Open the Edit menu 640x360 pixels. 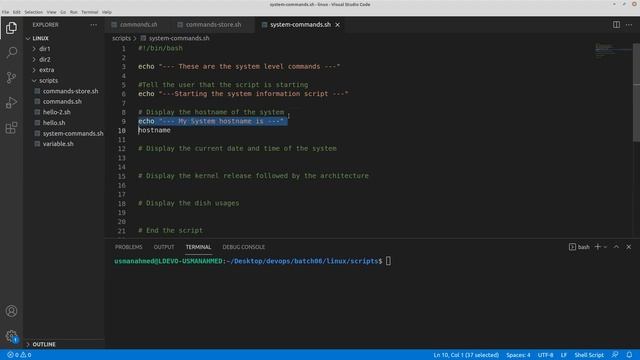coord(16,12)
